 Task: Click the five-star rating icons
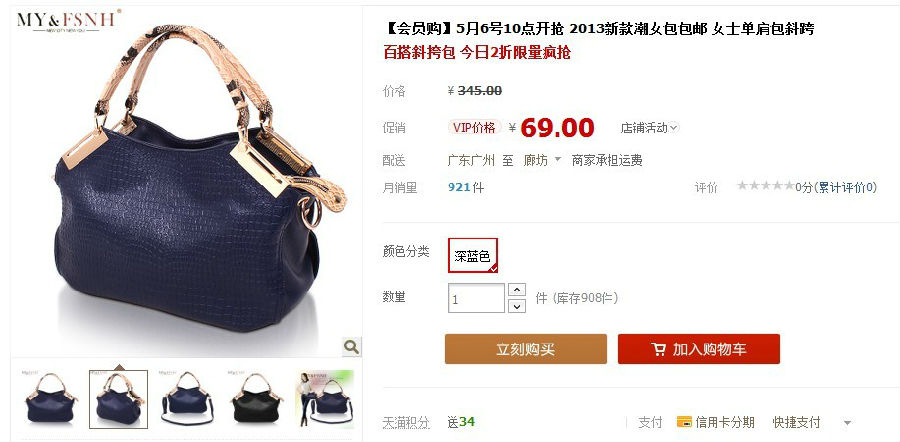click(x=765, y=185)
